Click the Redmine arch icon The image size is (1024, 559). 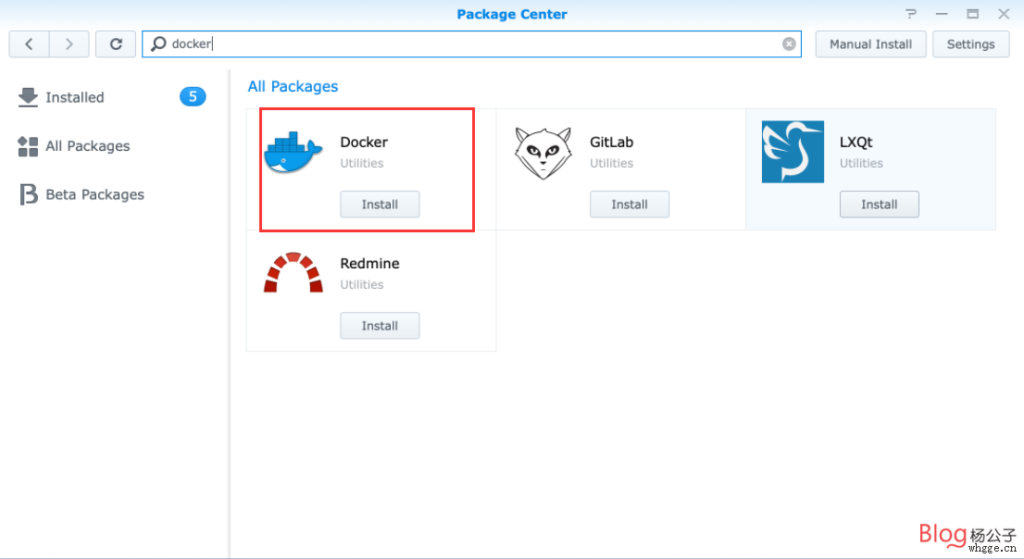293,272
